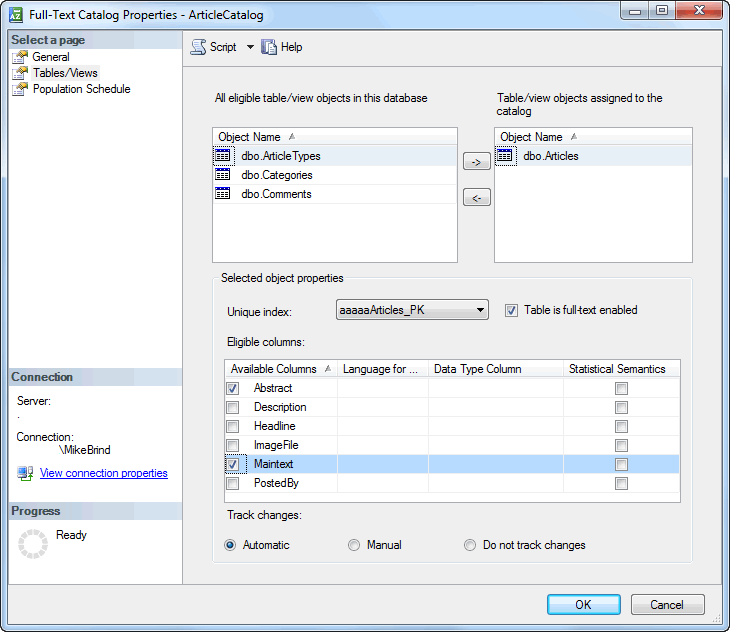Check the ImageFile column checkbox

click(233, 445)
